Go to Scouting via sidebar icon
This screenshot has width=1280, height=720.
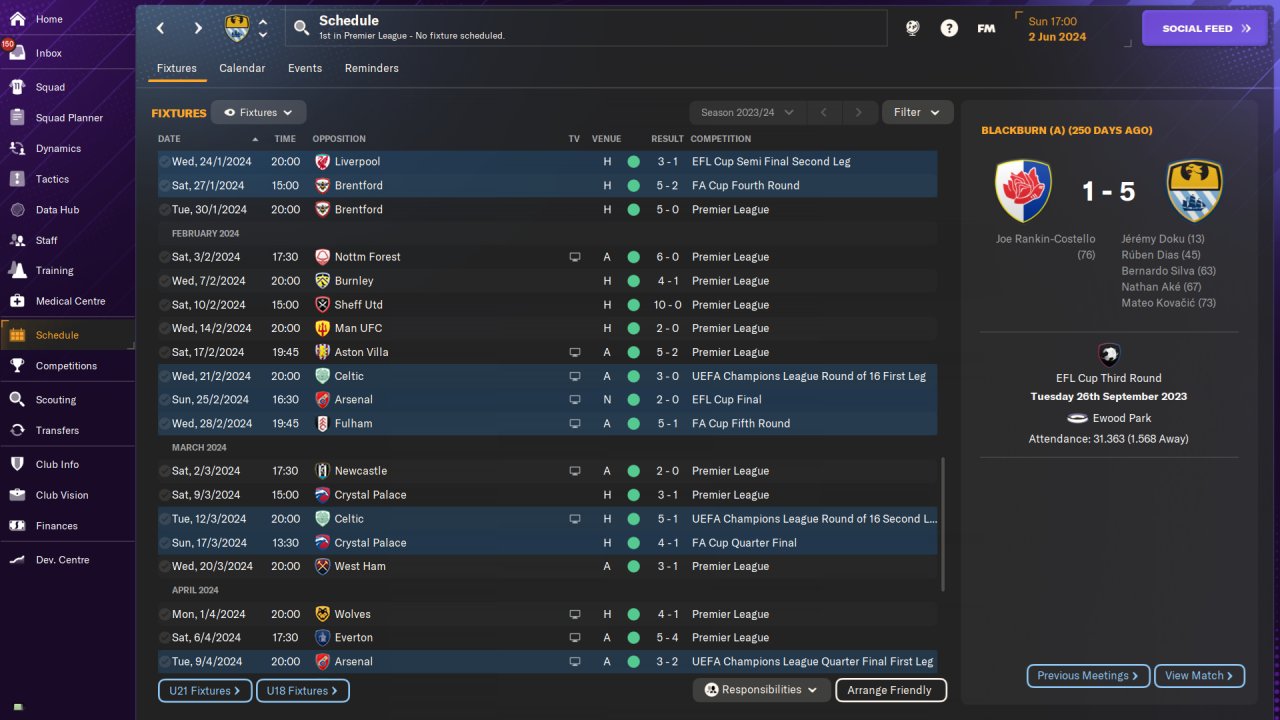click(x=17, y=399)
